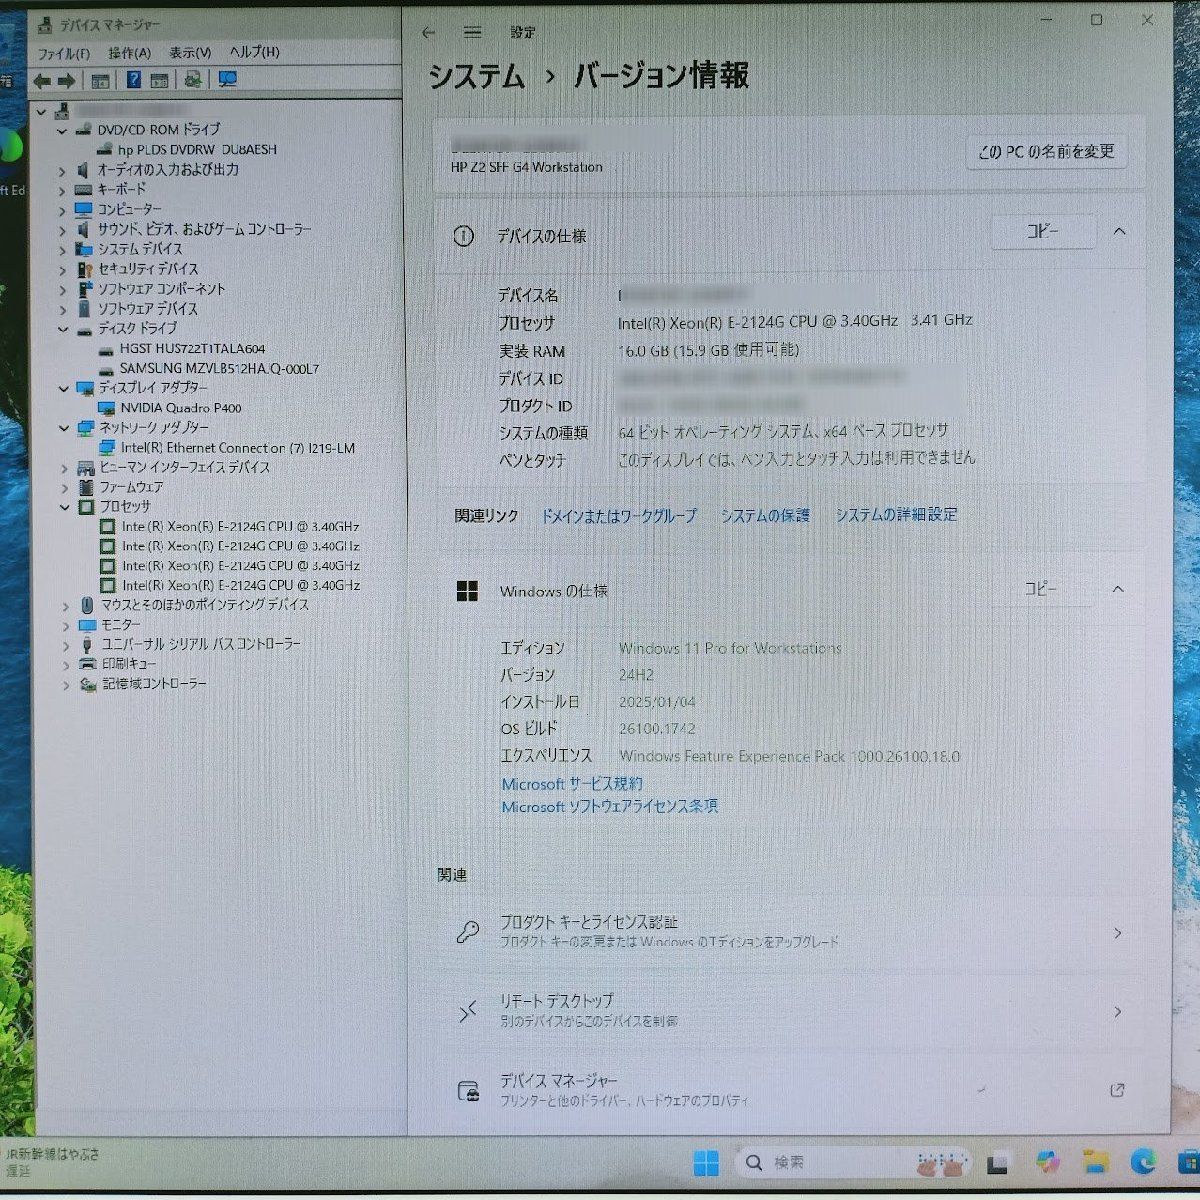The height and width of the screenshot is (1200, 1200).
Task: Click scan for hardware changes monitor icon
Action: [228, 80]
